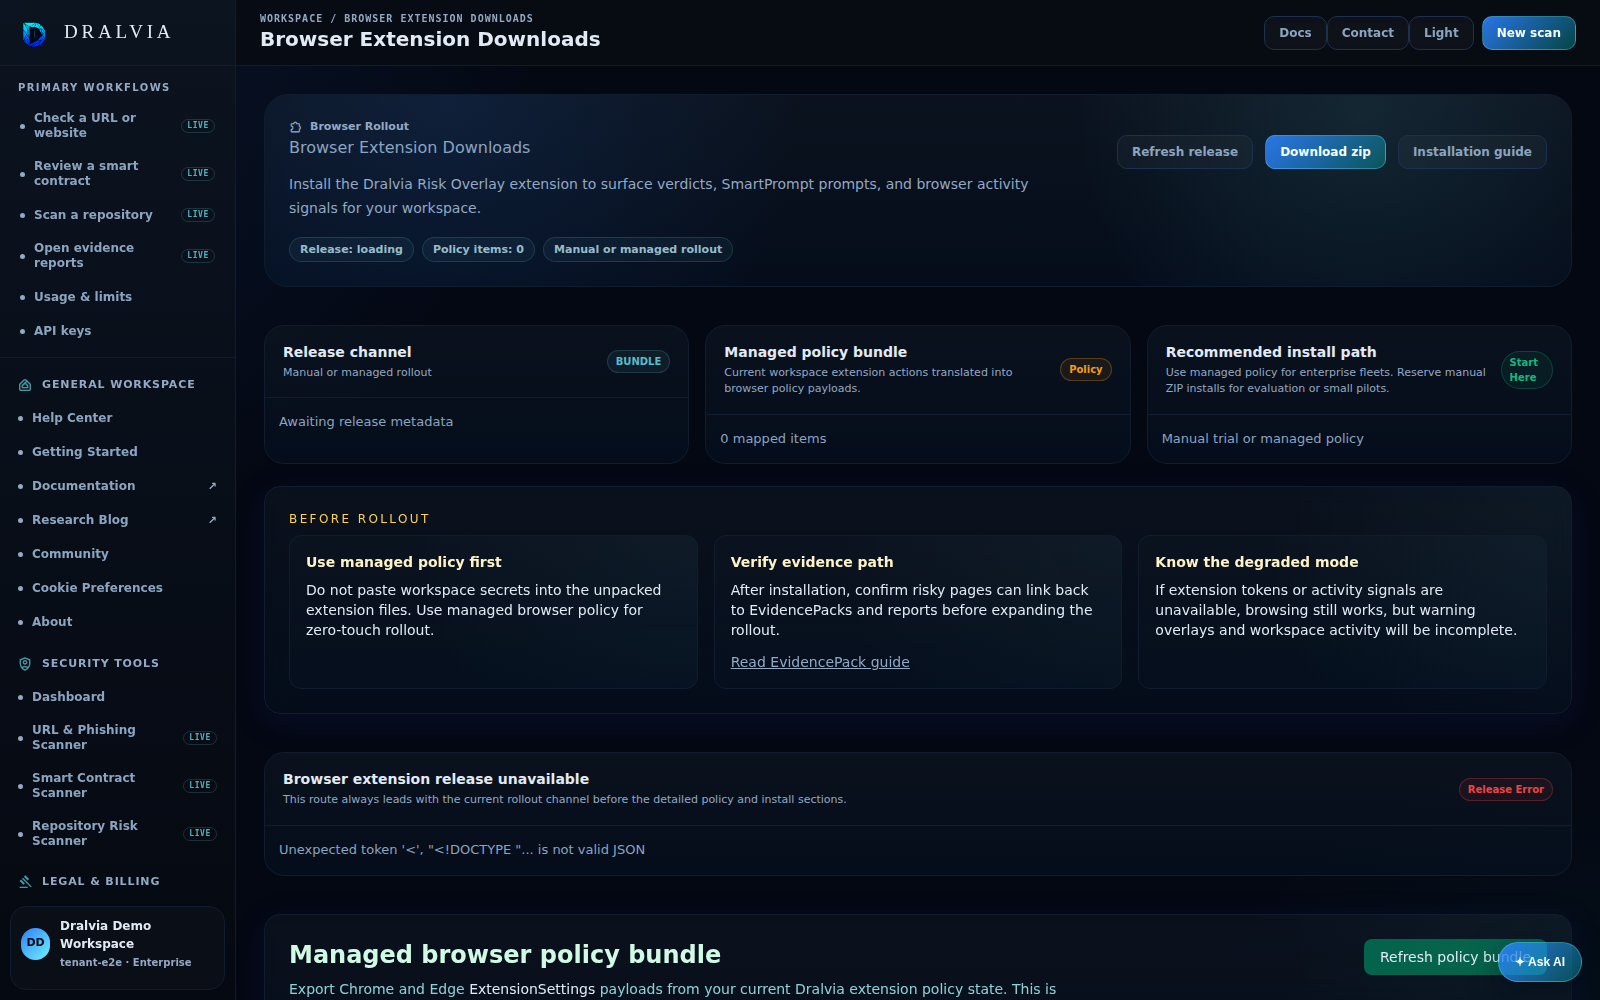Go to Getting Started
Image resolution: width=1600 pixels, height=1000 pixels.
(118, 452)
